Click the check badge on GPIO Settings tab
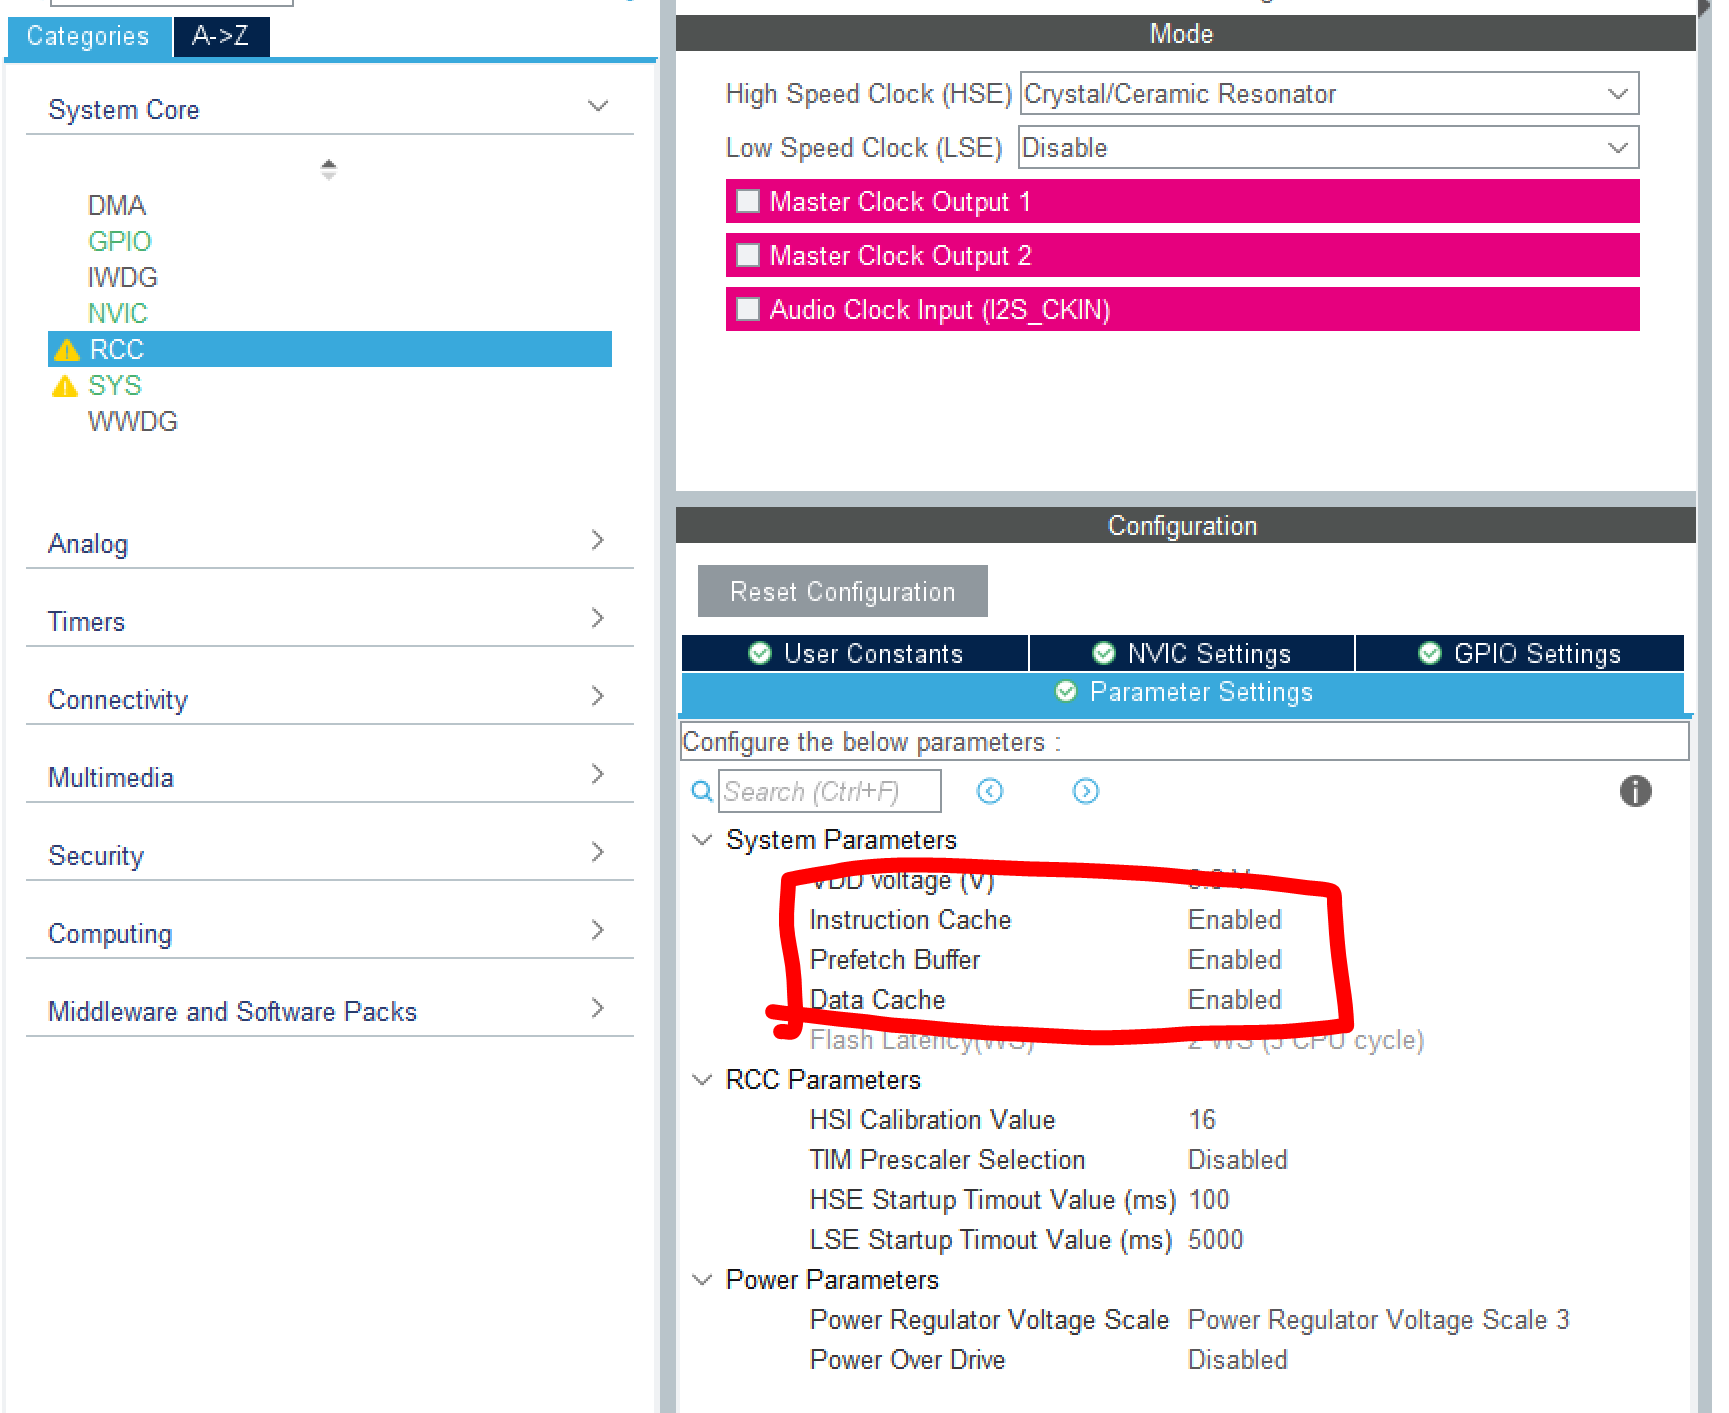 click(1429, 653)
